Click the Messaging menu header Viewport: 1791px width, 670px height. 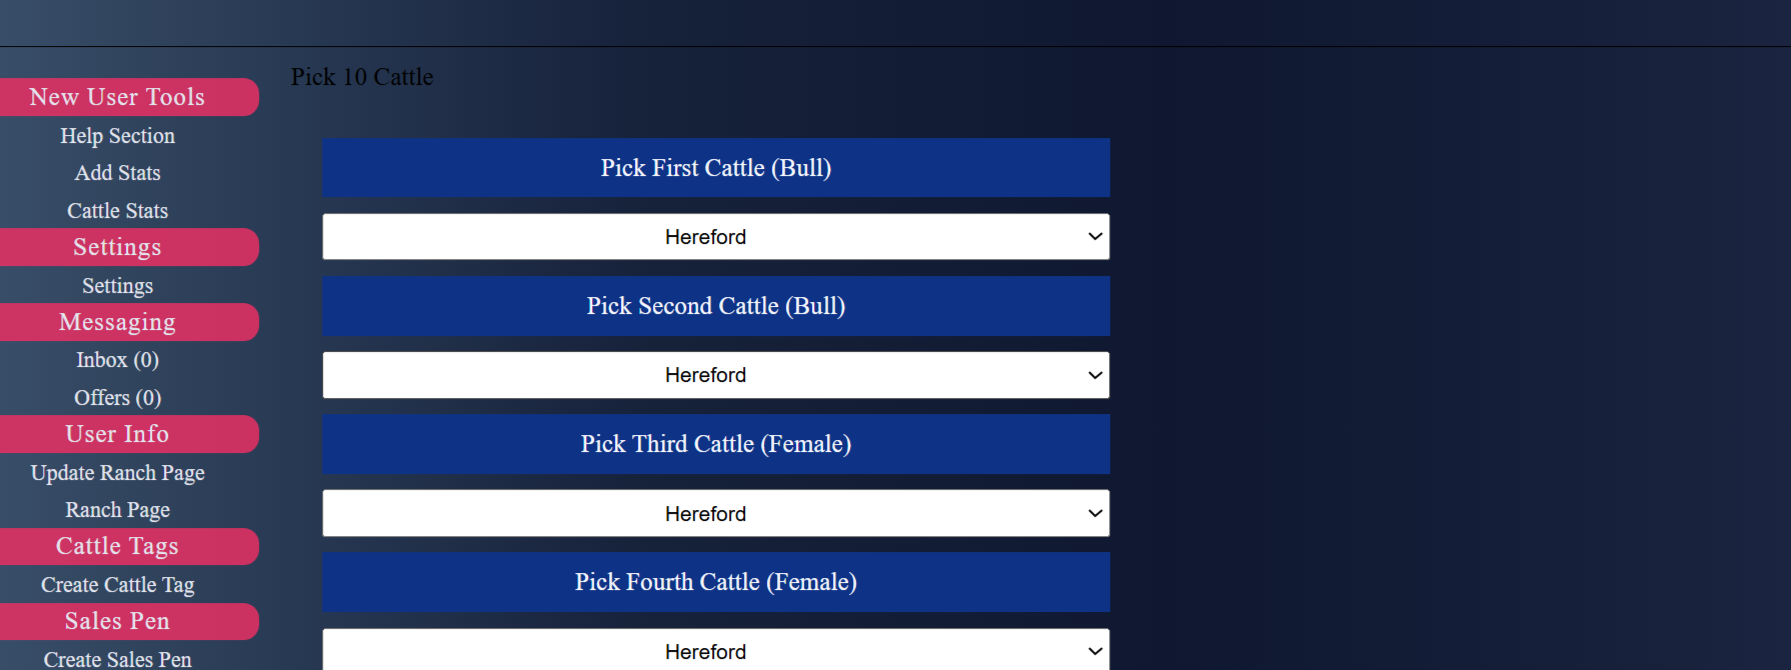point(117,322)
